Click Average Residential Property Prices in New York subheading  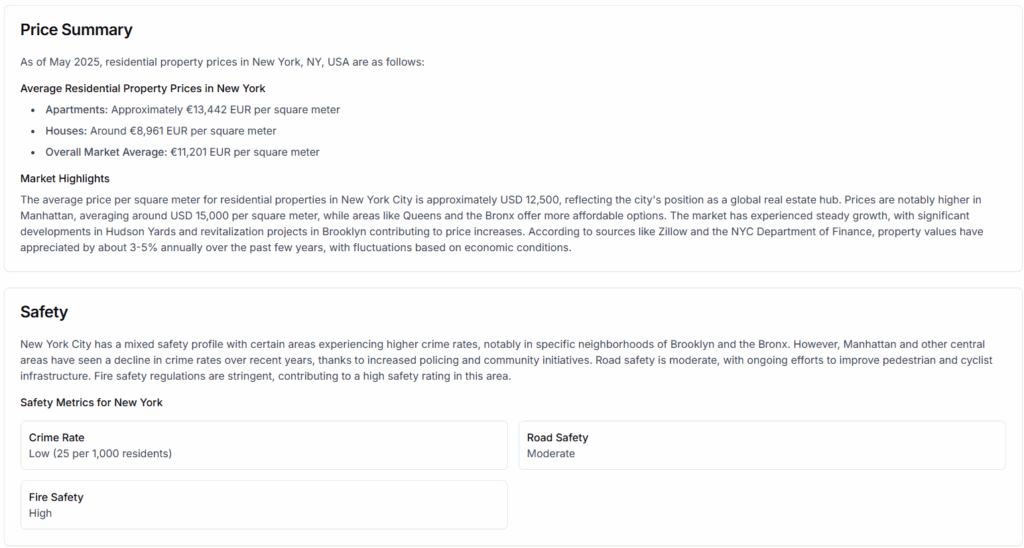(142, 88)
